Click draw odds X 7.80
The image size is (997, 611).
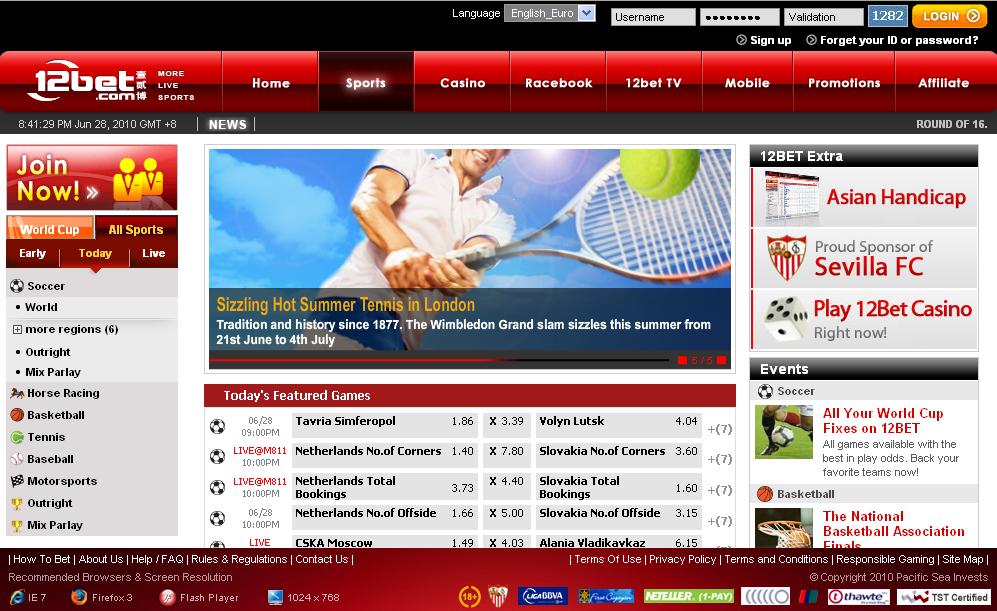[x=506, y=451]
